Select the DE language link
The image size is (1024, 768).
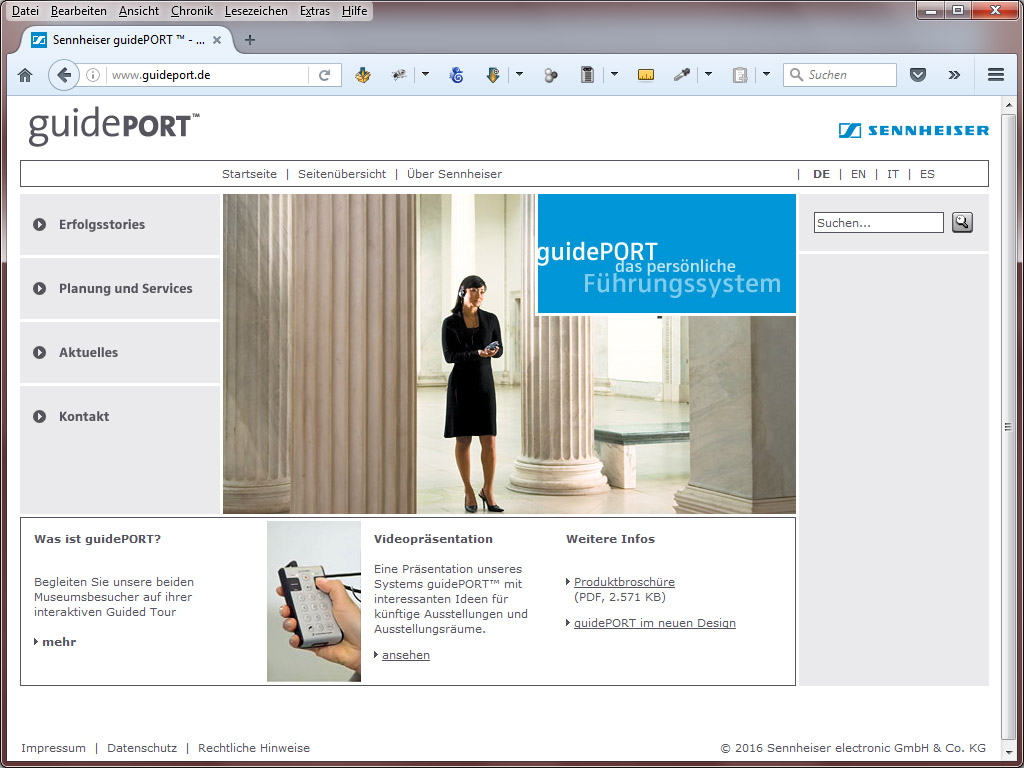(x=821, y=174)
